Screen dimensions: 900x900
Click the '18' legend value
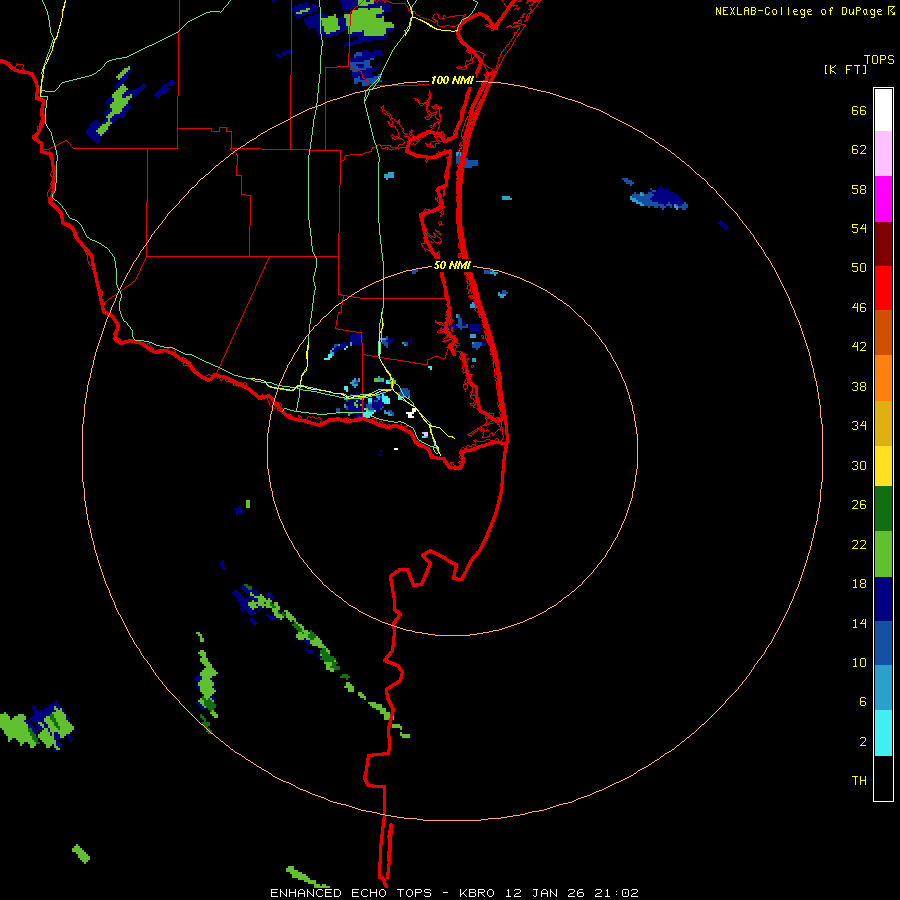click(859, 584)
